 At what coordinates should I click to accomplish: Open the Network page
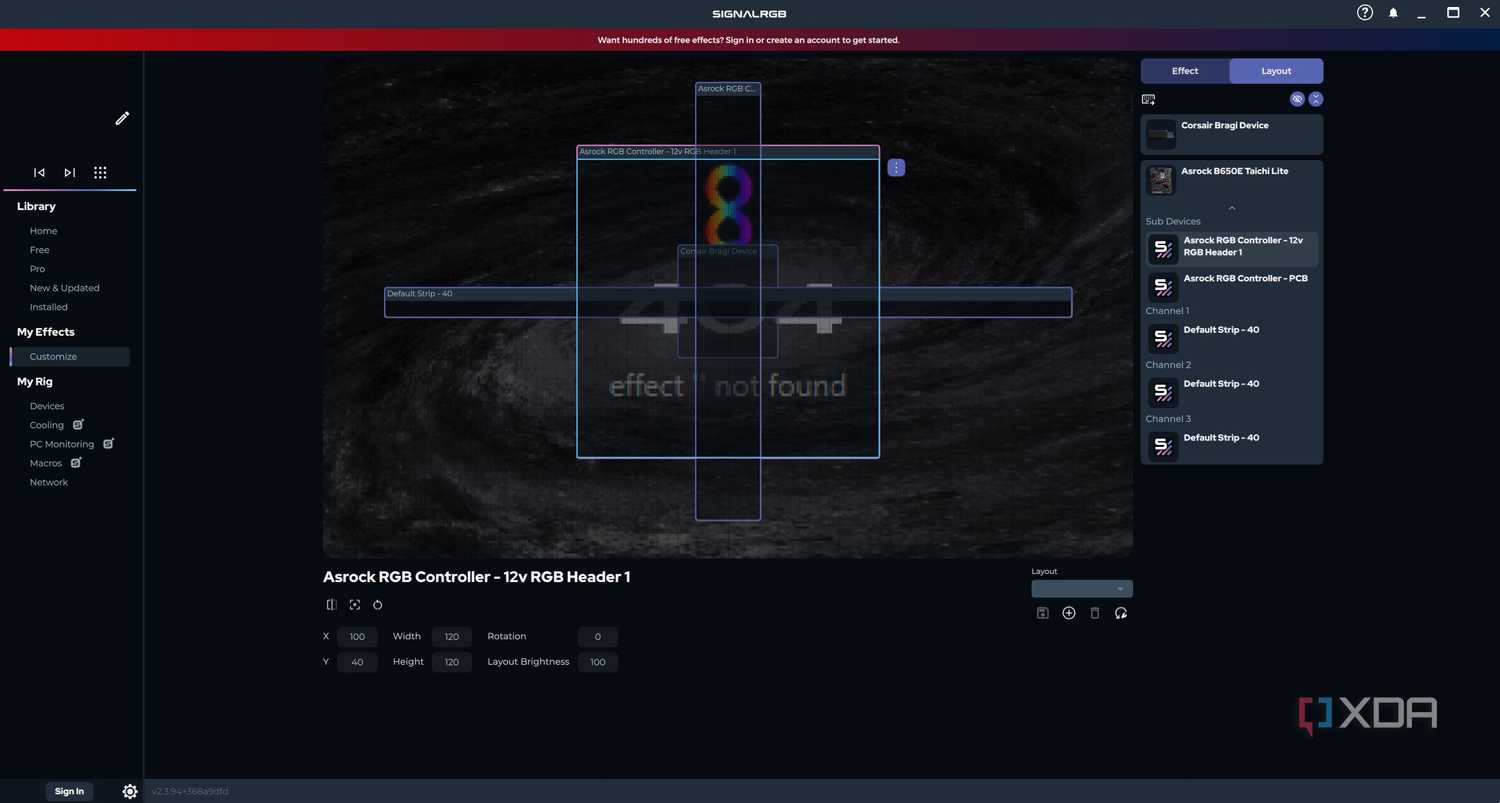(49, 482)
